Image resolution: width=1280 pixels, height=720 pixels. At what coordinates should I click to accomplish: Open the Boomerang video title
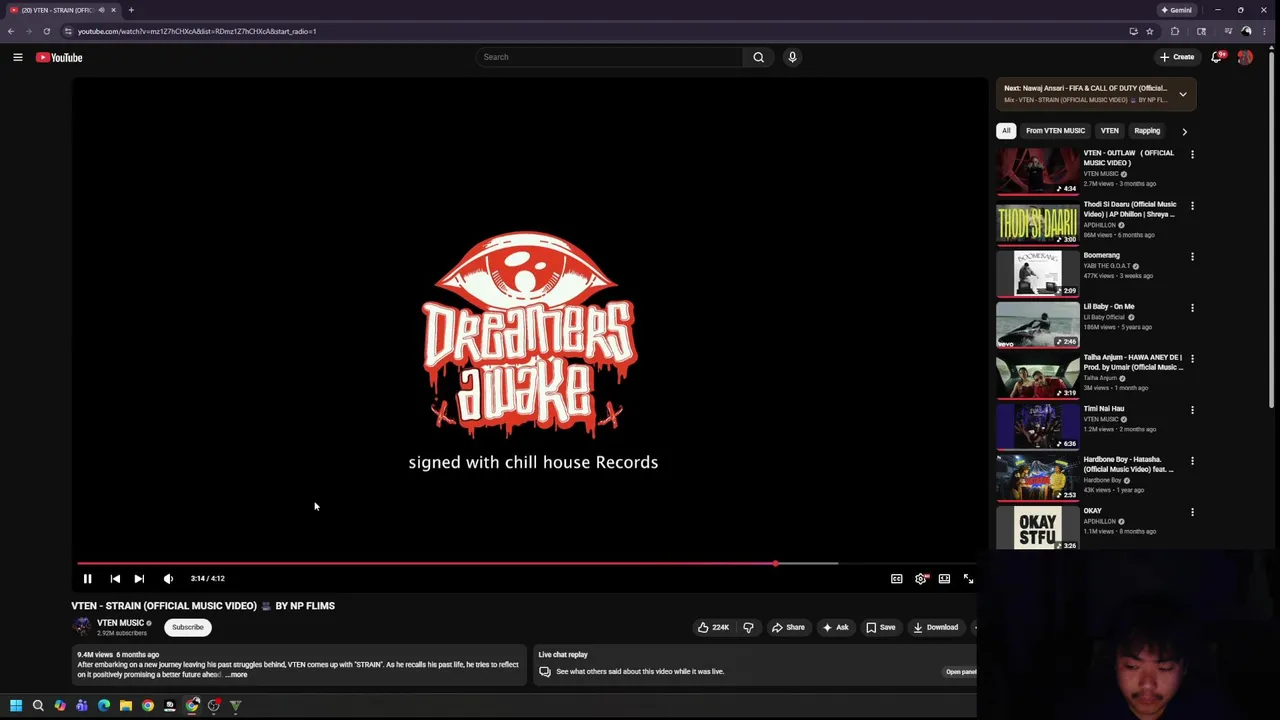1102,255
